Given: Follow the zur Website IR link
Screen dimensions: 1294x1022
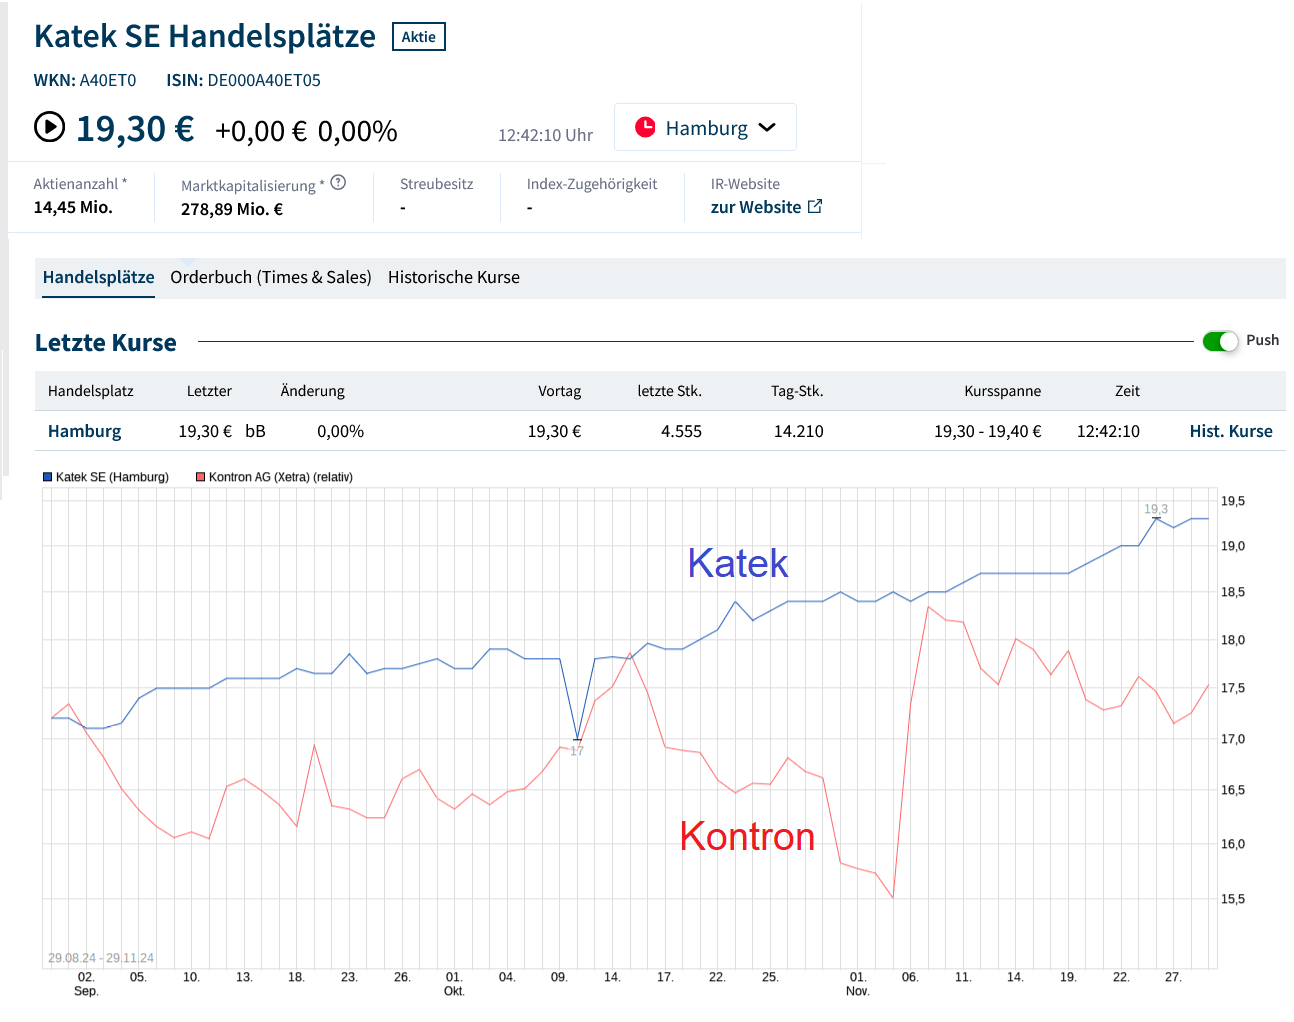Looking at the screenshot, I should point(756,206).
